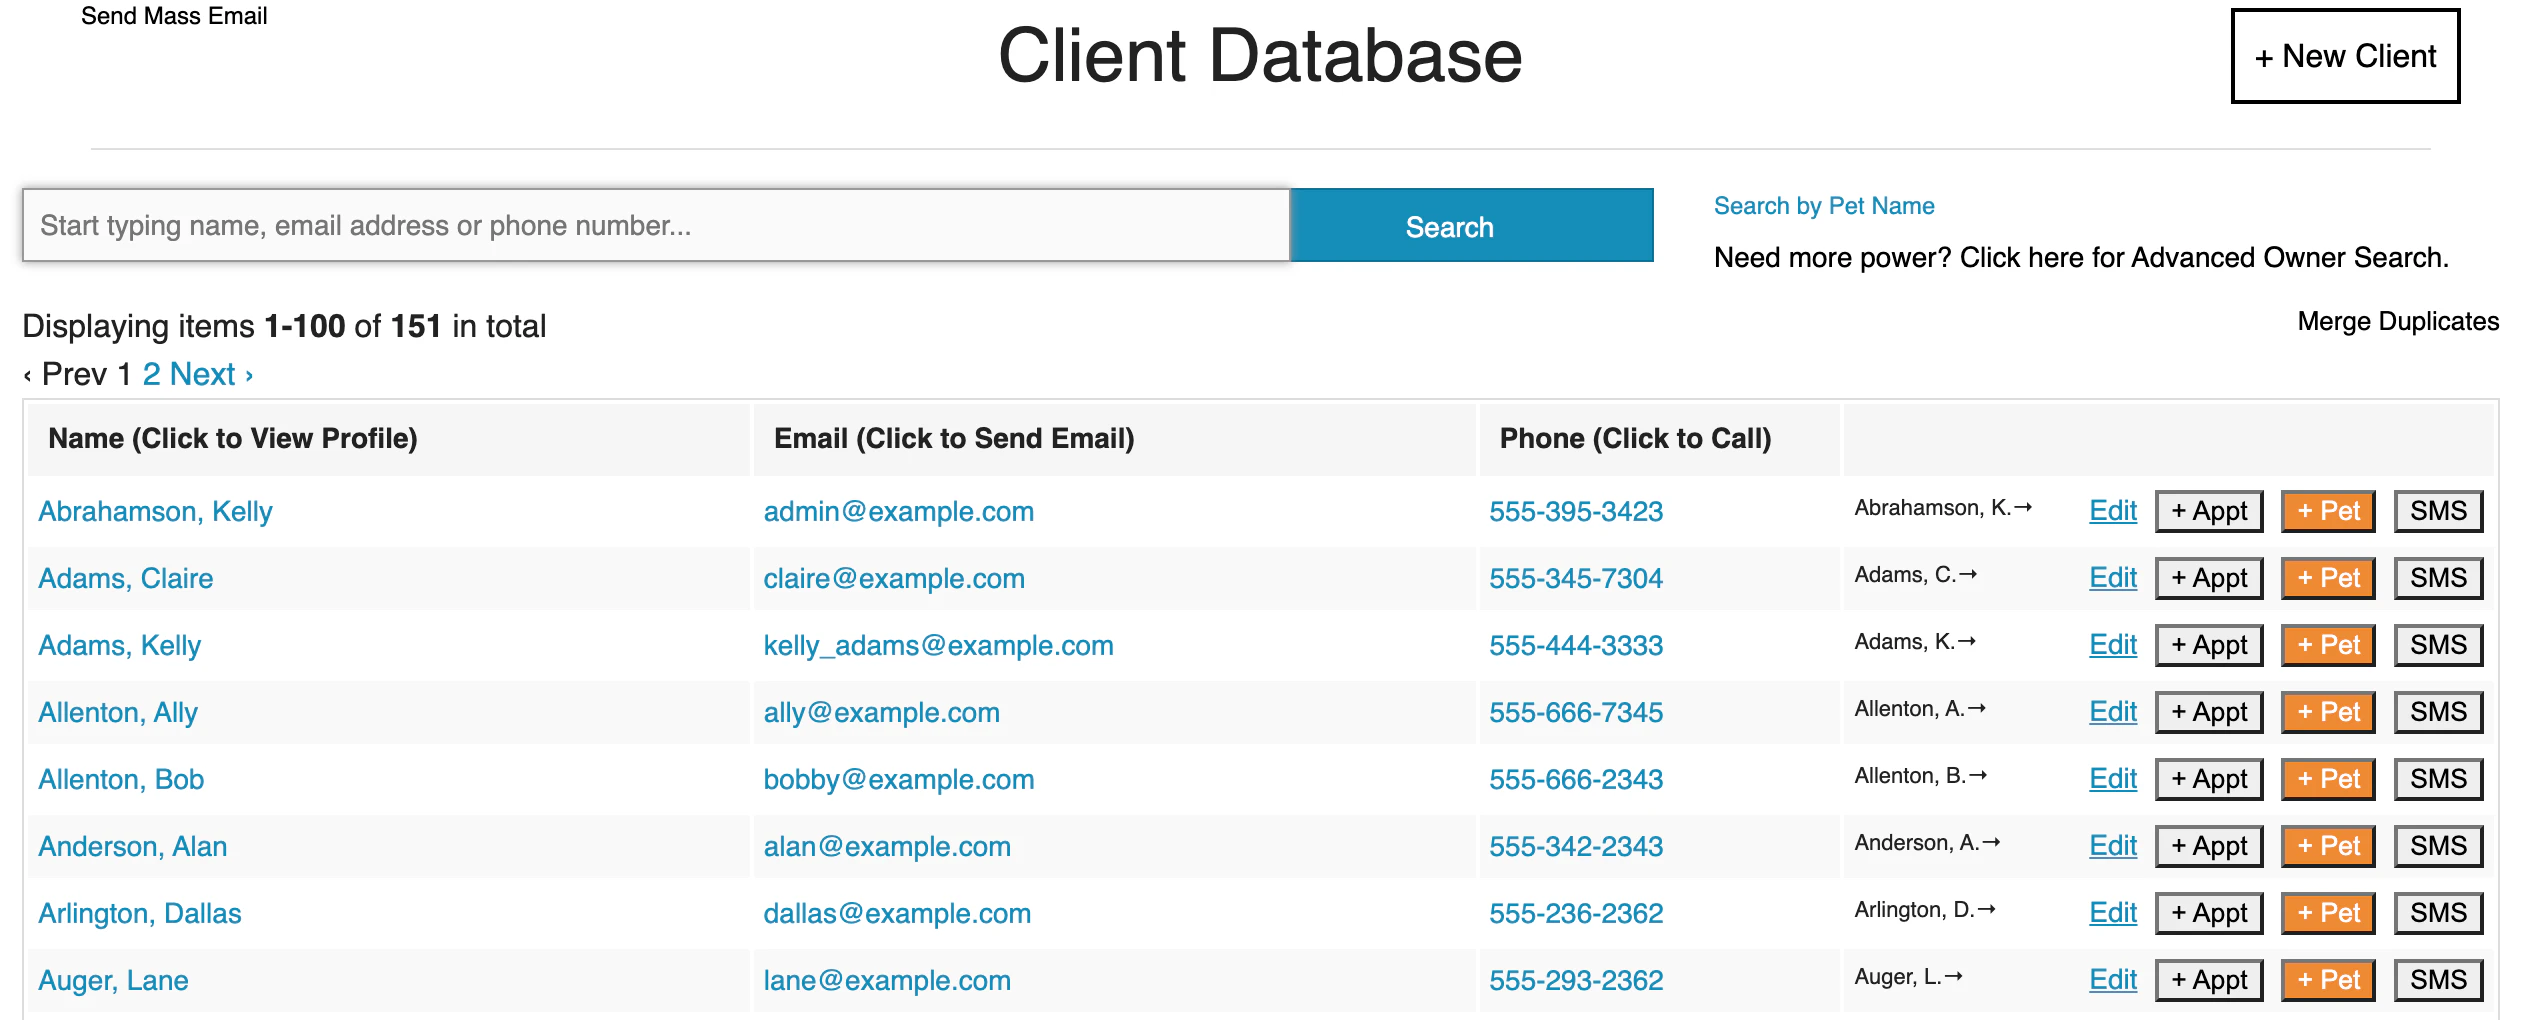Open Allenton, Bob profile
The image size is (2522, 1020).
121,779
